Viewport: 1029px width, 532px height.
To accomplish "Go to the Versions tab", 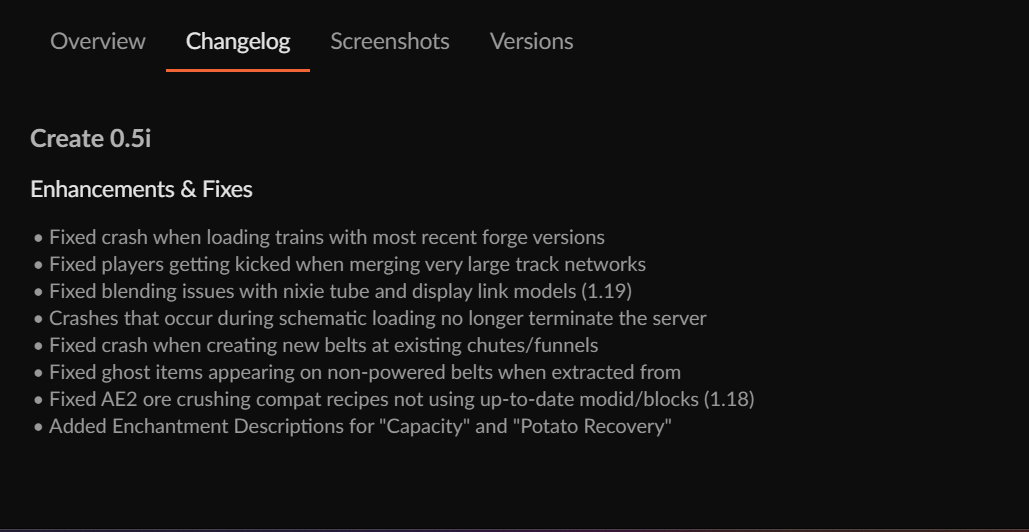I will click(x=531, y=41).
